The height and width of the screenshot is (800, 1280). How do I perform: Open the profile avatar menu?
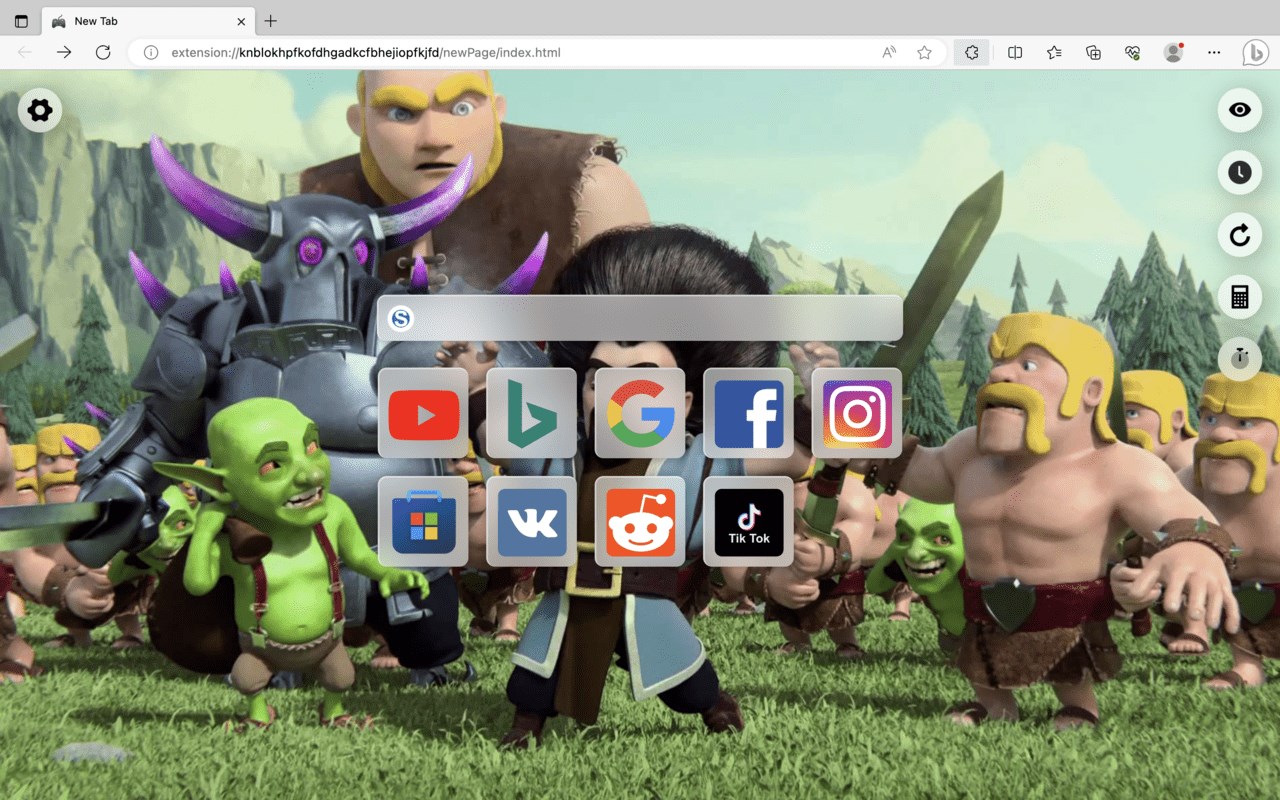[x=1173, y=52]
